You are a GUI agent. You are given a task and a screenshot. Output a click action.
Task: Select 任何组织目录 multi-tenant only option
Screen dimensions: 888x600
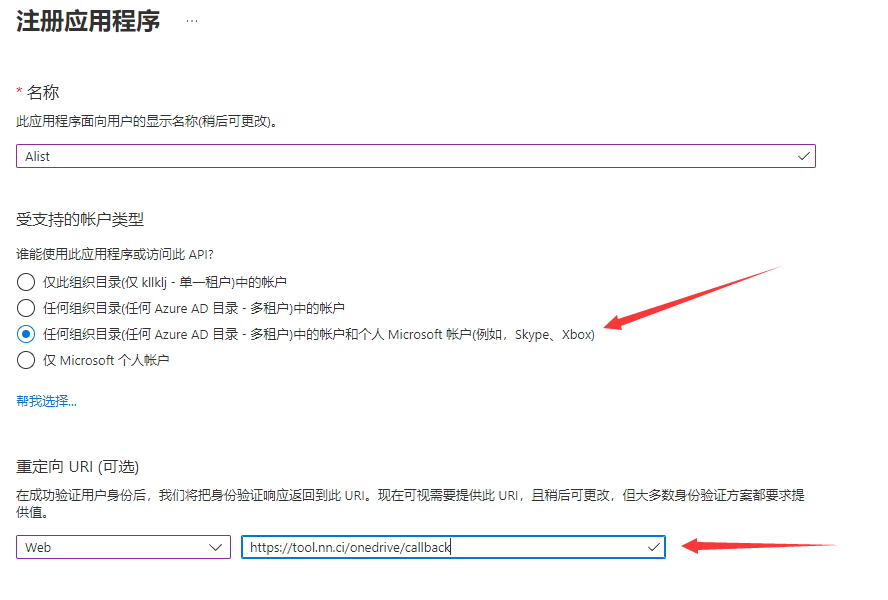[26, 308]
